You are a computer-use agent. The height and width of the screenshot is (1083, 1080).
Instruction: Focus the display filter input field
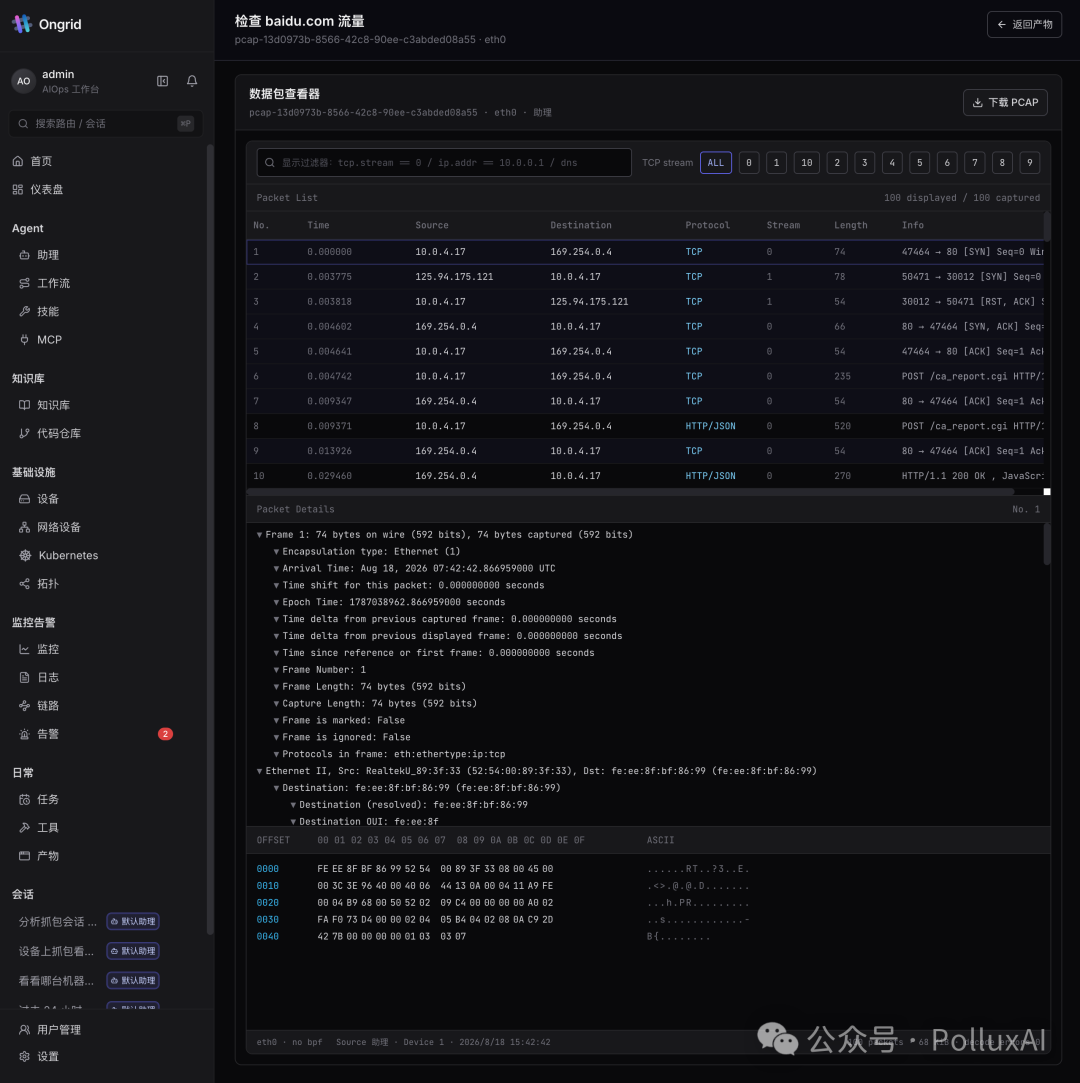click(444, 163)
